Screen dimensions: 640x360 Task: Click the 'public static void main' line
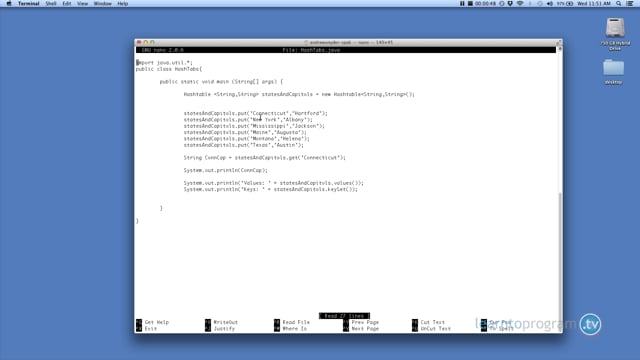click(x=221, y=82)
